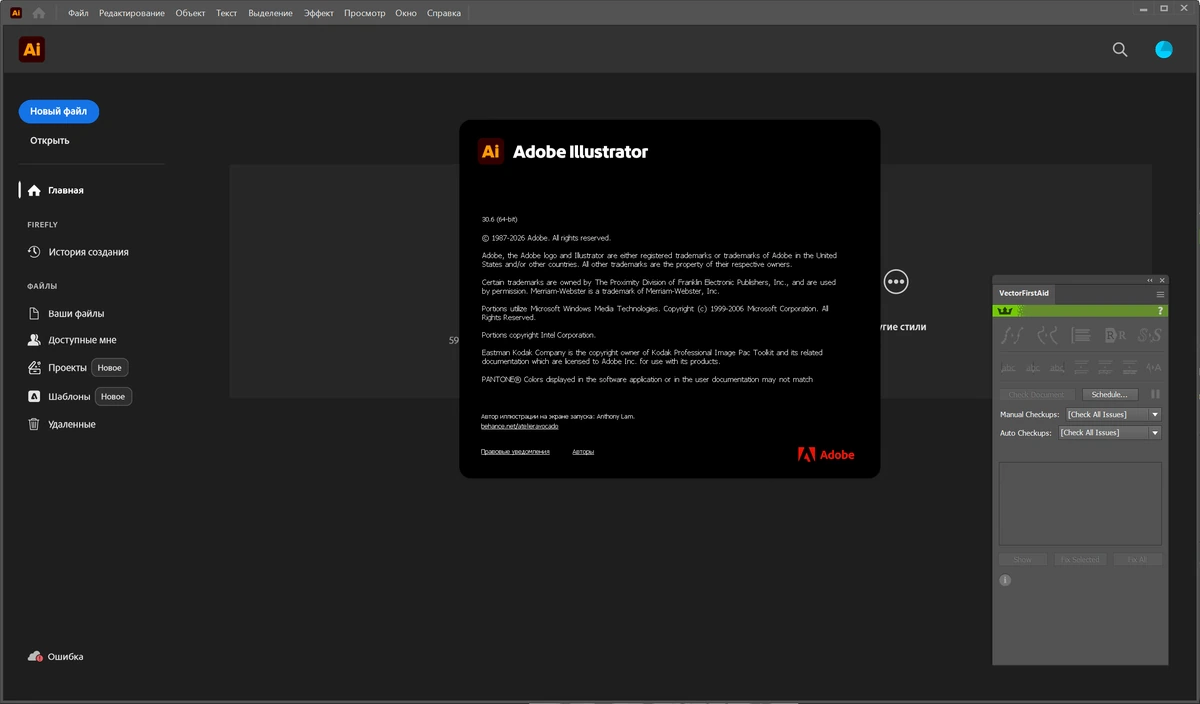Click the R R text icon in VectorFirstAid
The width and height of the screenshot is (1200, 704).
(1115, 336)
